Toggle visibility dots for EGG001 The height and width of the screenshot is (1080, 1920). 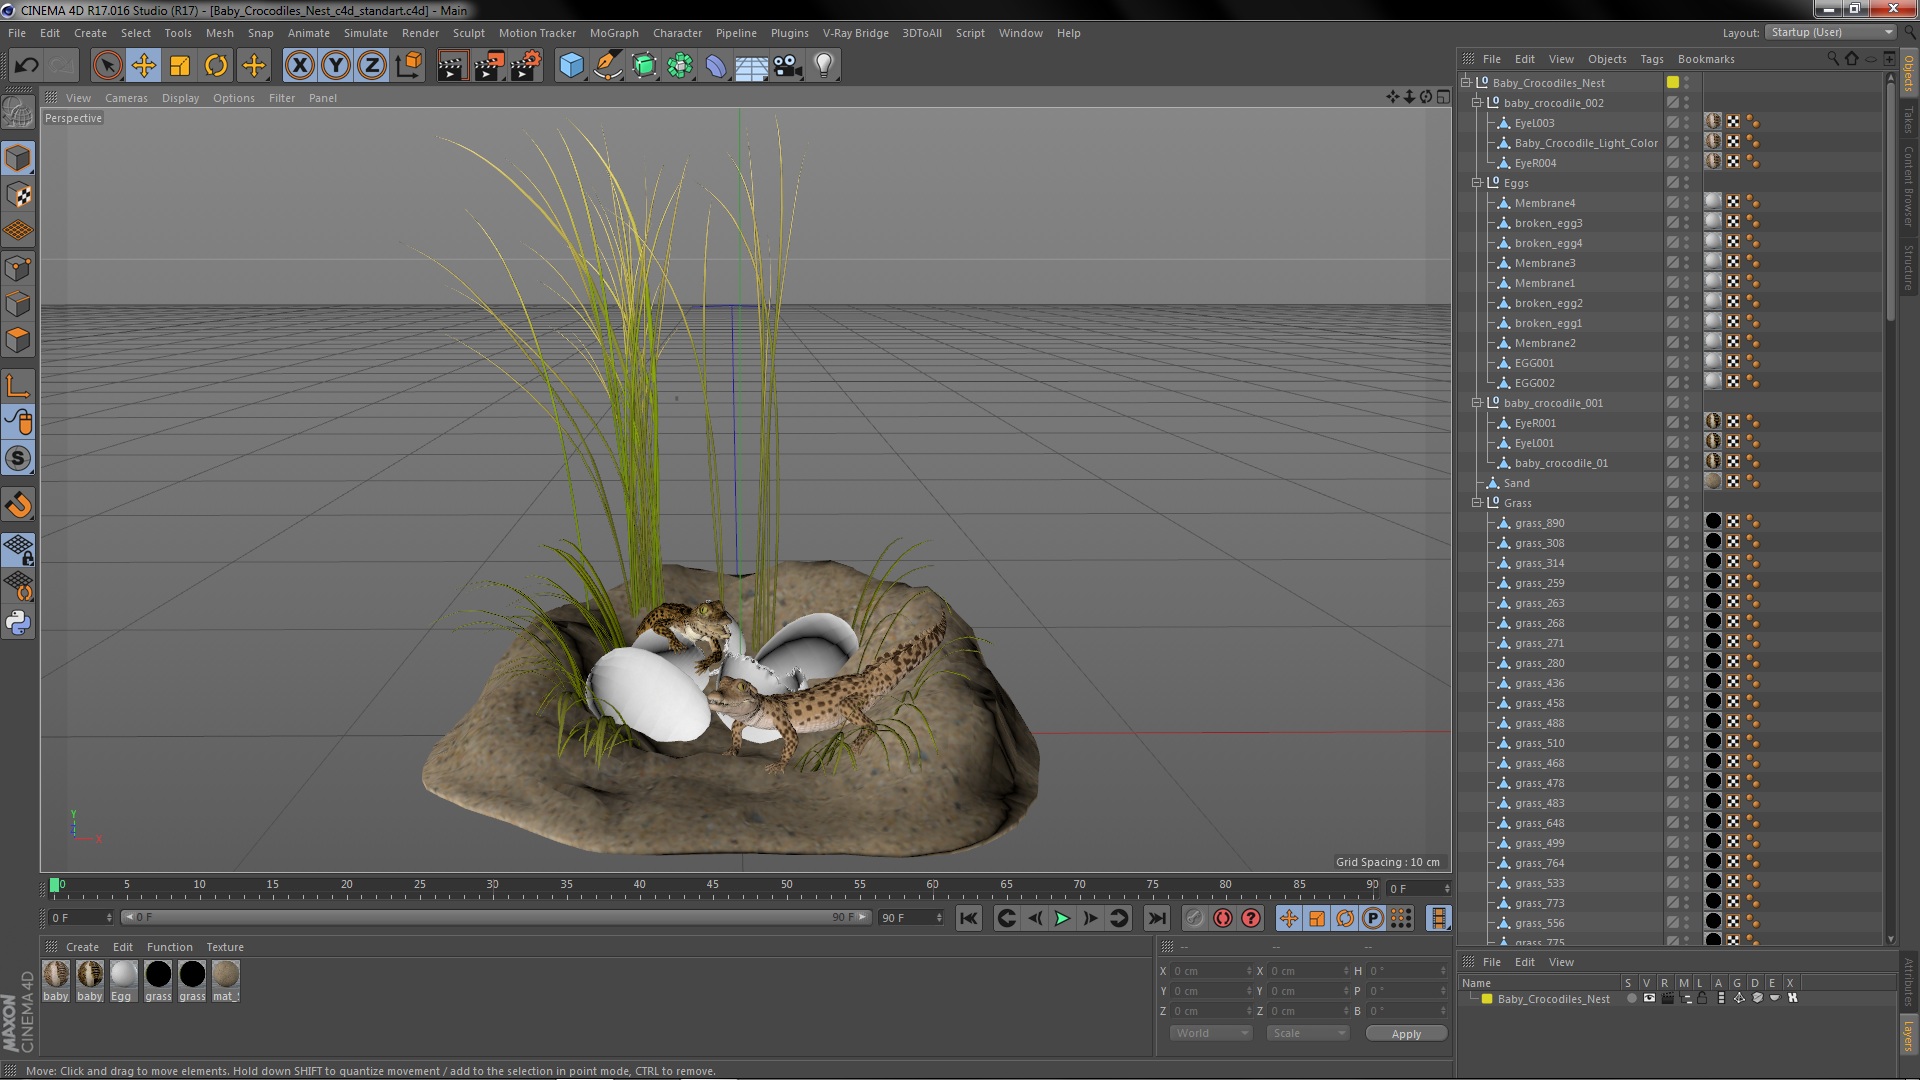pyautogui.click(x=1686, y=362)
